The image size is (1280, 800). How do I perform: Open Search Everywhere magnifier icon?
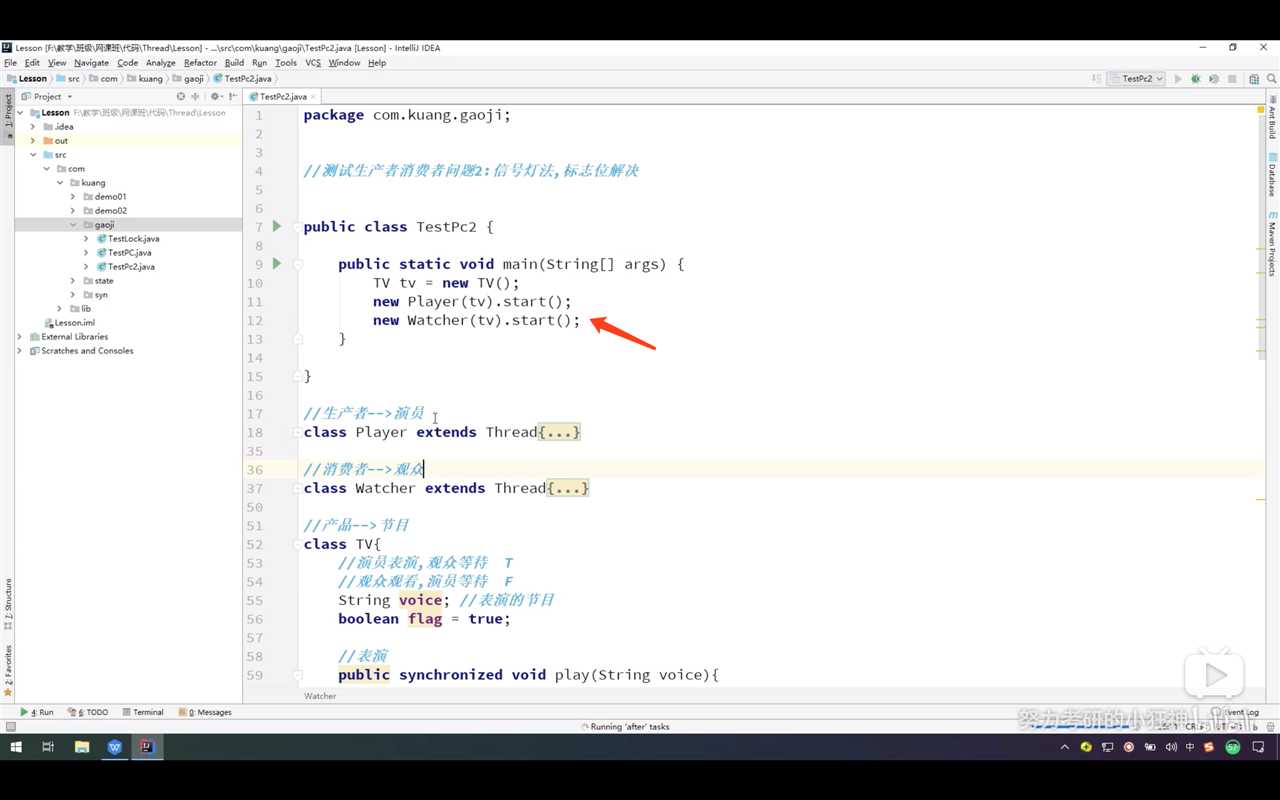[1270, 79]
